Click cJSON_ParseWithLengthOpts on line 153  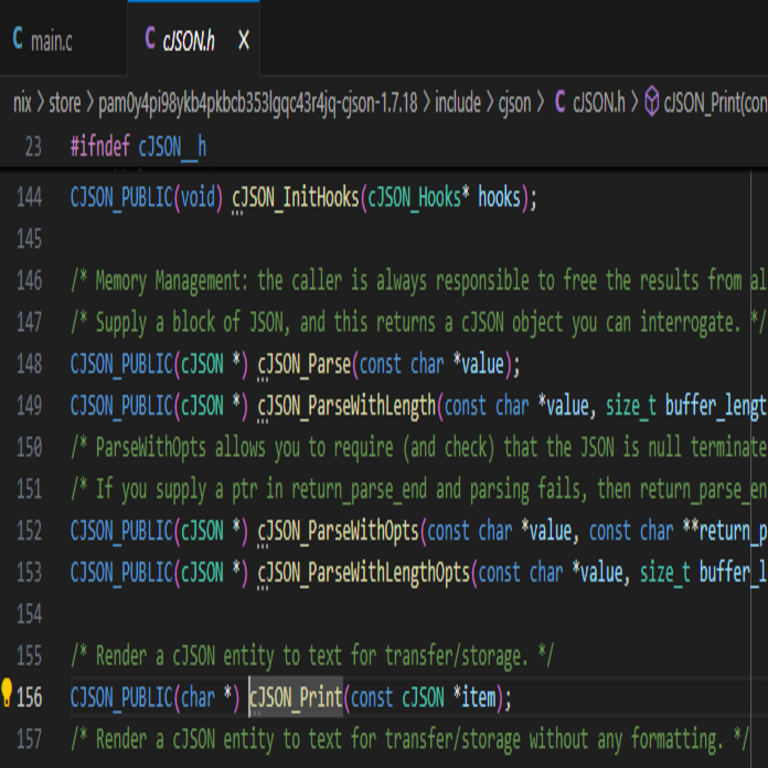click(x=363, y=572)
